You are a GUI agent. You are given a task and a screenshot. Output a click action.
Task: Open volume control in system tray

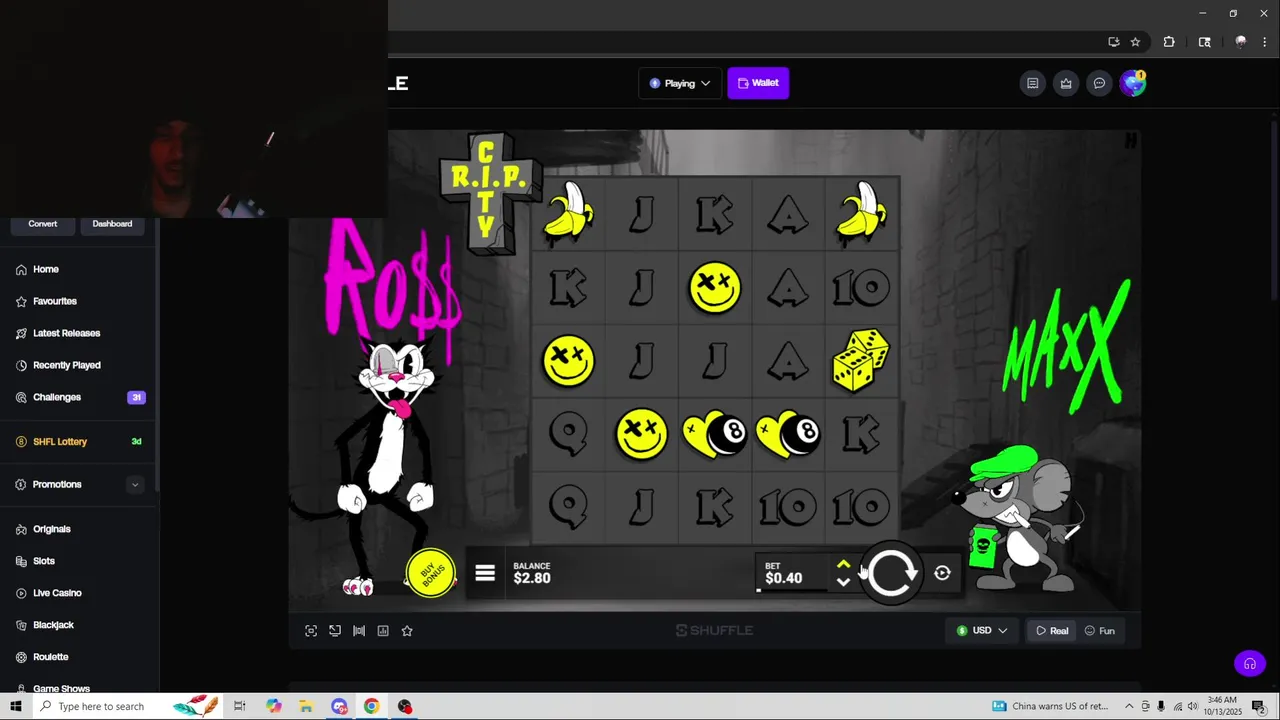[x=1193, y=706]
